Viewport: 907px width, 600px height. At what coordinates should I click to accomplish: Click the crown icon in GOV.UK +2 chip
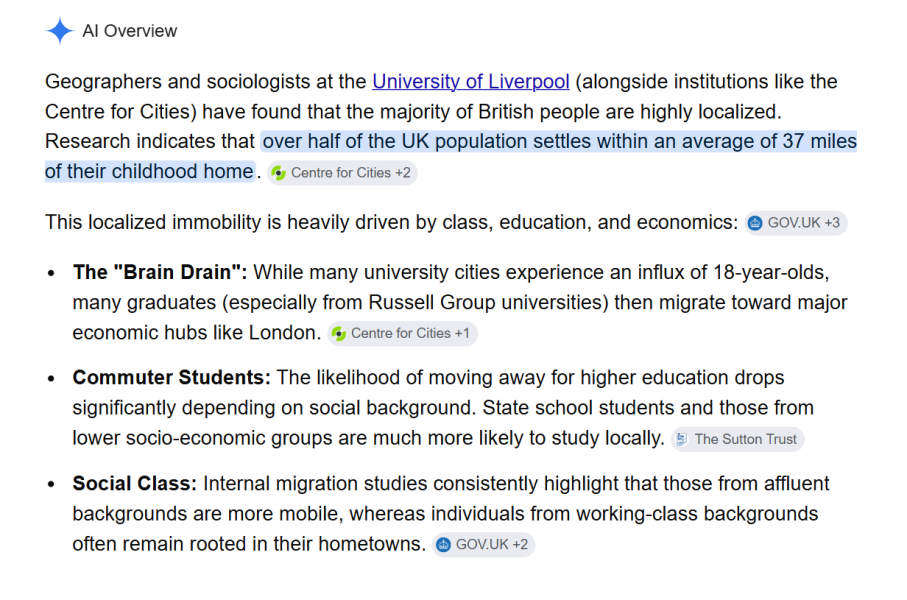pos(443,544)
